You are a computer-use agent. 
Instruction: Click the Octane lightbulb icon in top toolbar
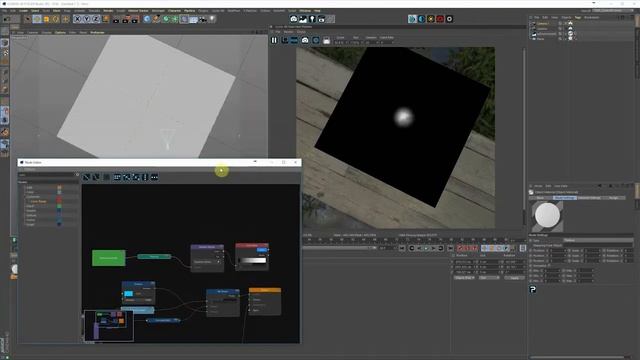[x=312, y=19]
